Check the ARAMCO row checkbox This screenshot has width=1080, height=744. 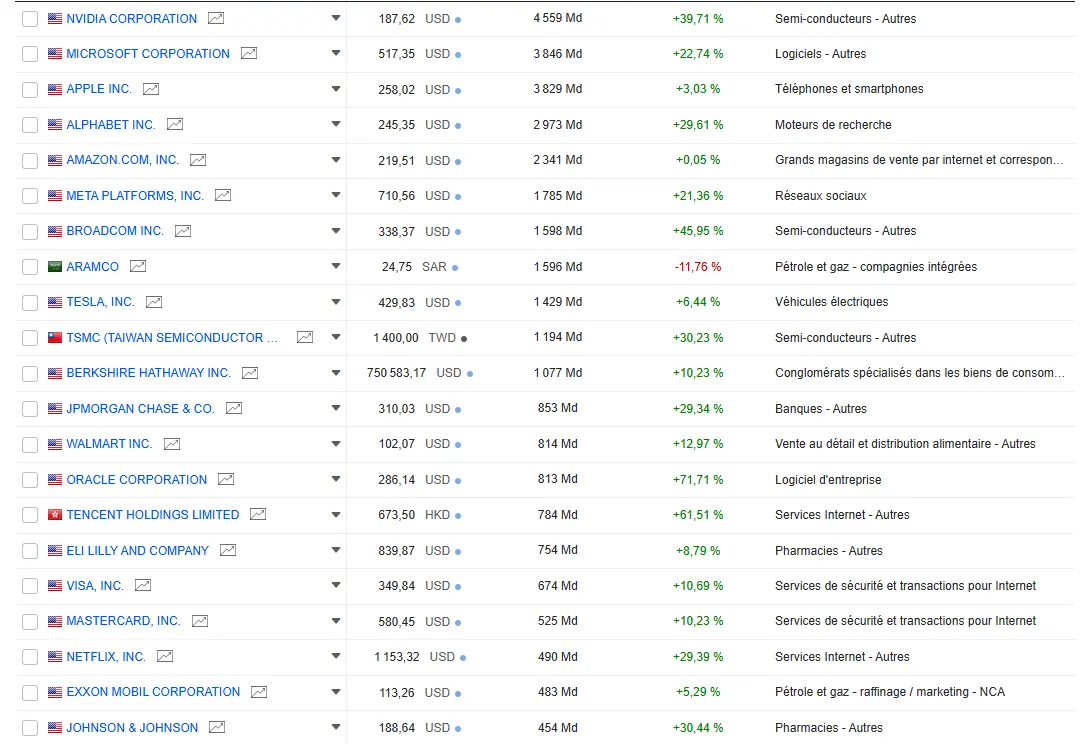[x=30, y=267]
